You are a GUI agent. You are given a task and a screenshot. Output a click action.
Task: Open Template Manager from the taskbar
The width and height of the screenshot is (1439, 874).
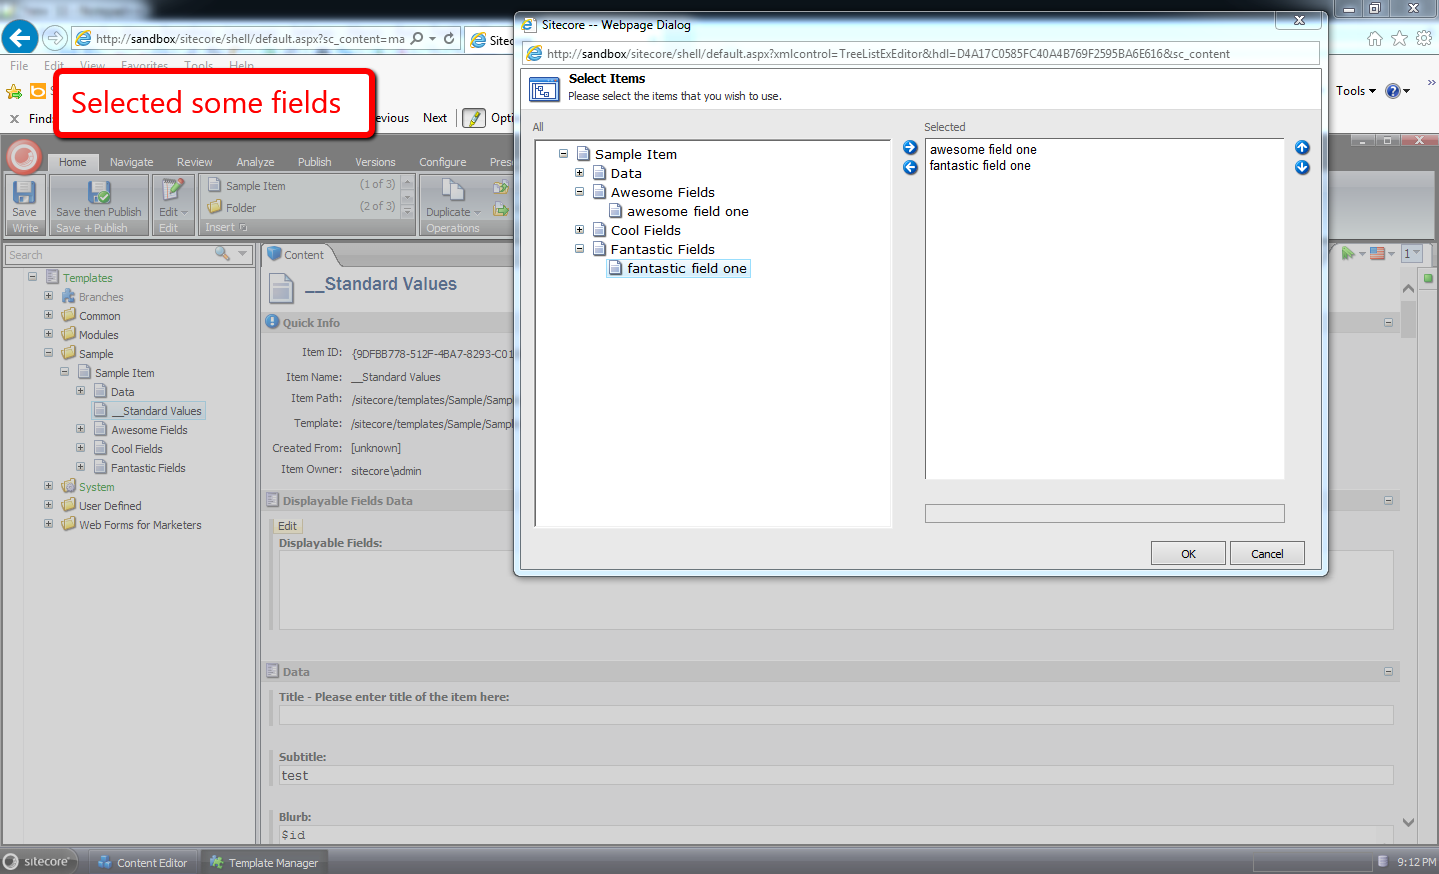pos(264,862)
